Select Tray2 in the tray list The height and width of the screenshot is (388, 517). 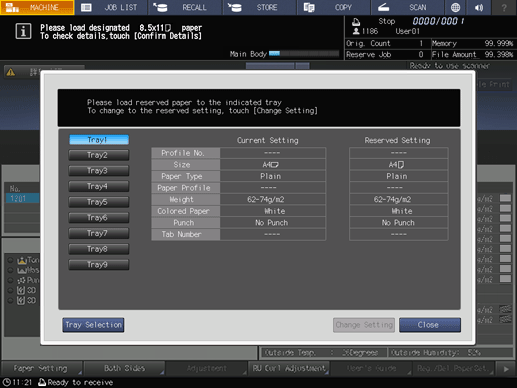[x=99, y=155]
